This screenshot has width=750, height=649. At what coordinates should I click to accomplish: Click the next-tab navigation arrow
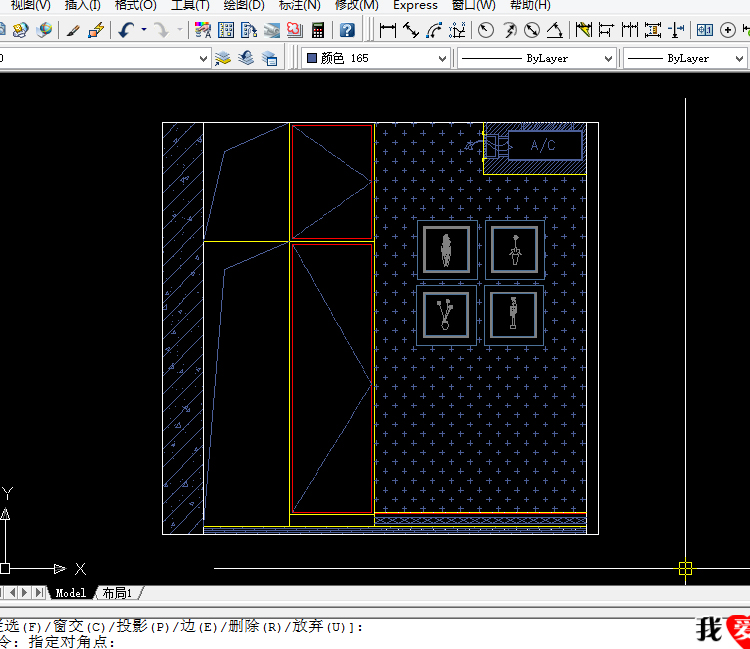tap(25, 593)
